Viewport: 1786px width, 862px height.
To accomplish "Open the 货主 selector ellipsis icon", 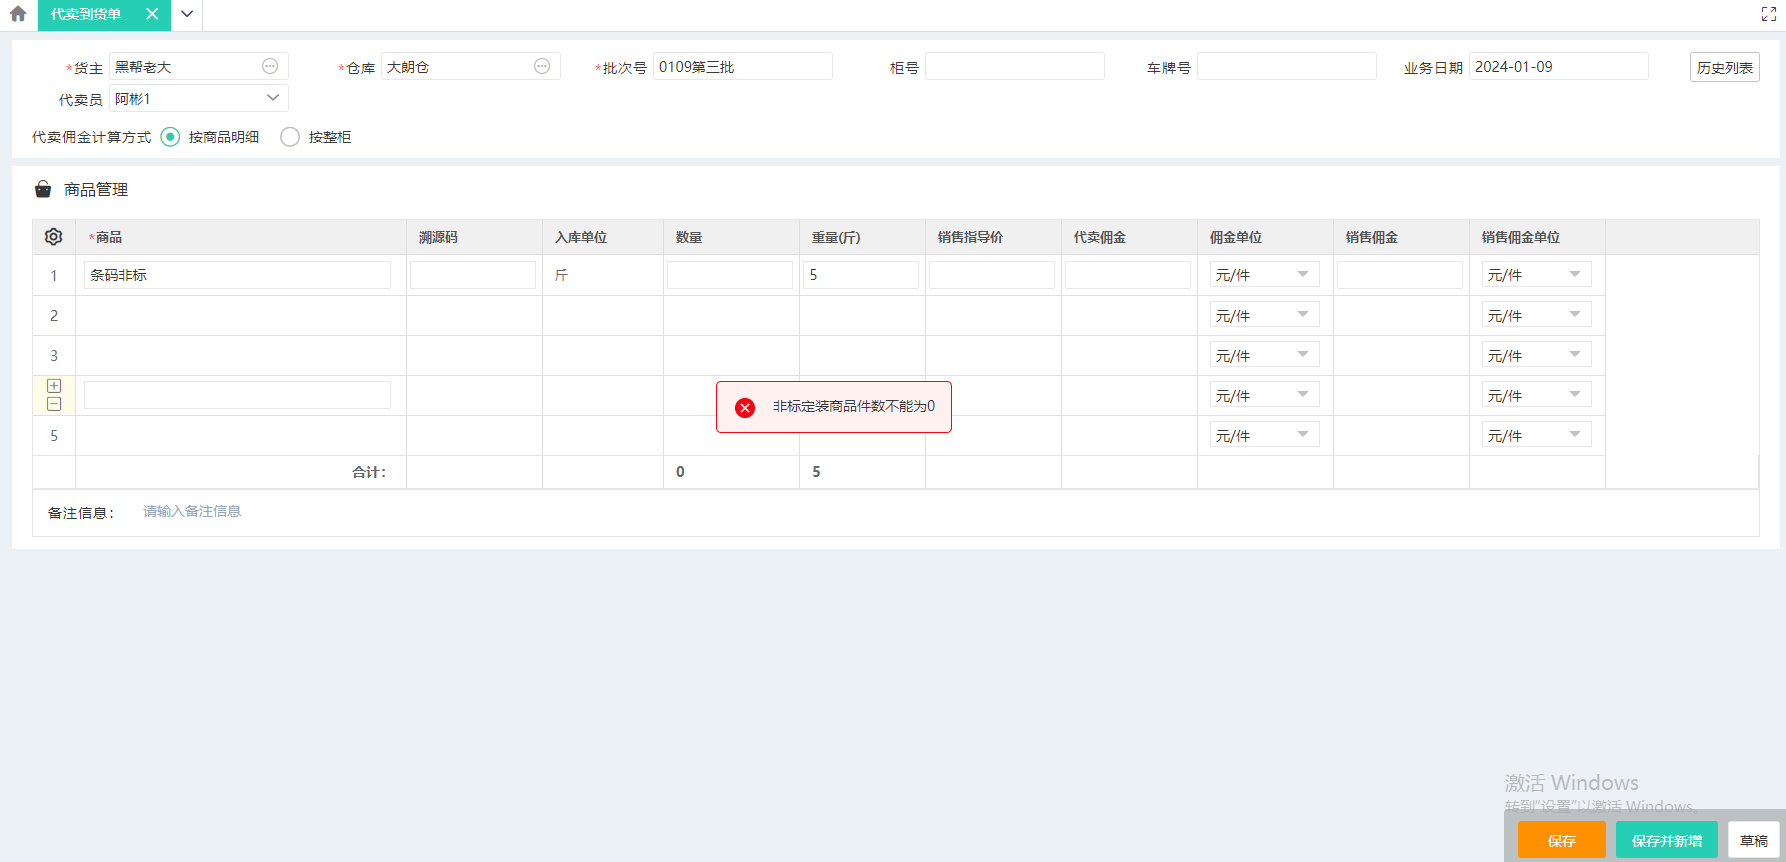I will [270, 66].
